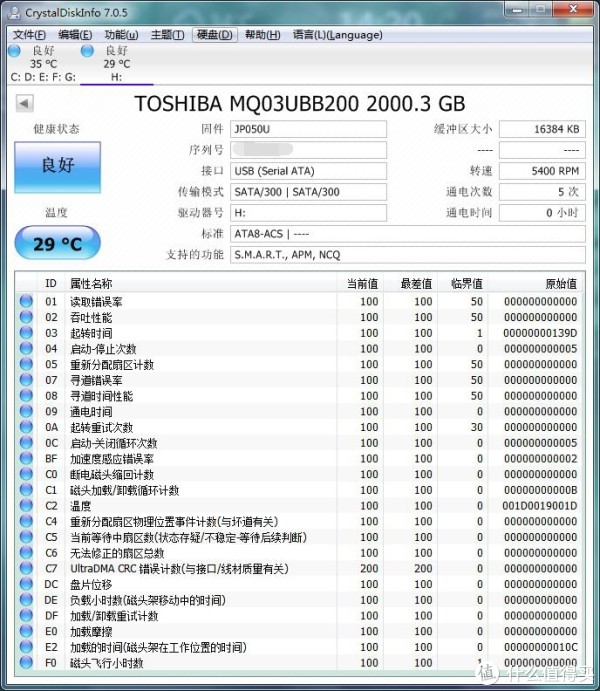The width and height of the screenshot is (600, 691).
Task: Click the current value 200 in row C7
Action: point(369,568)
